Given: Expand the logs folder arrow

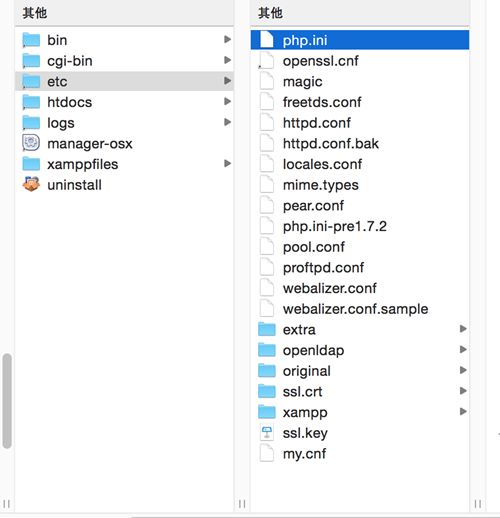Looking at the screenshot, I should pos(227,122).
